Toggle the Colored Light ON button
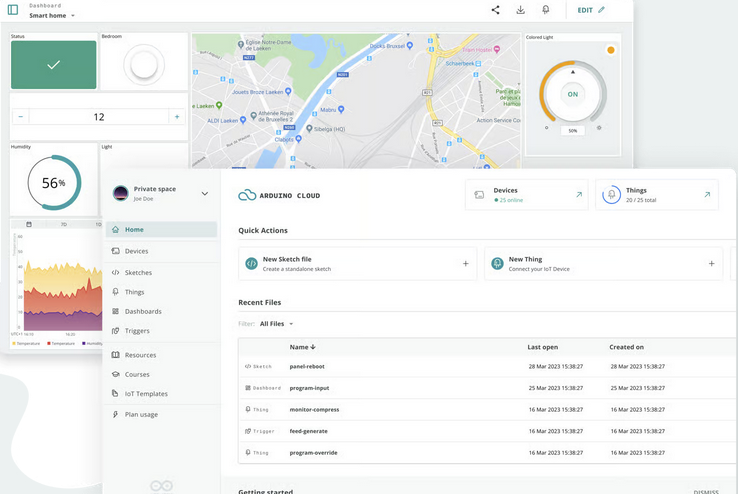 coord(573,94)
